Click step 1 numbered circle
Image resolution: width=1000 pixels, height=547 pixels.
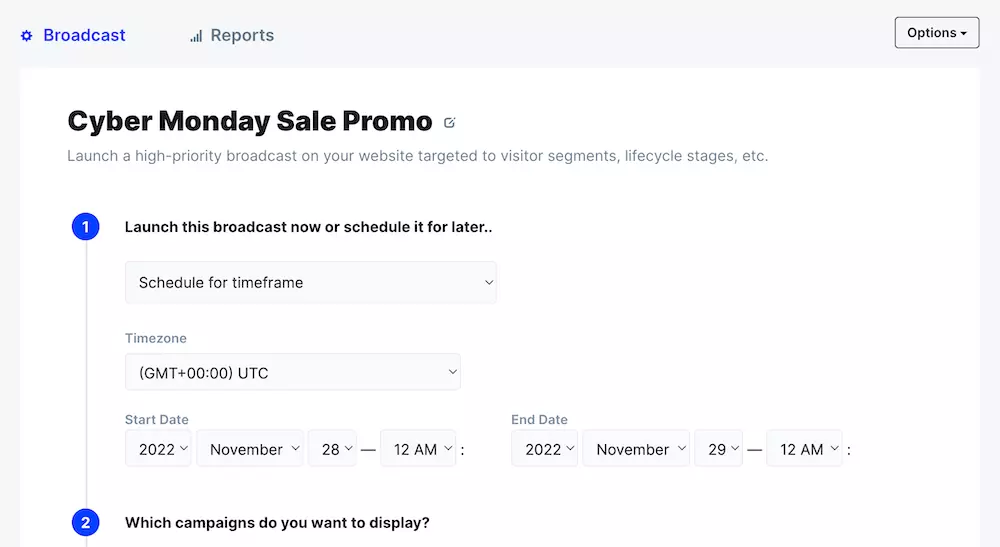(85, 227)
